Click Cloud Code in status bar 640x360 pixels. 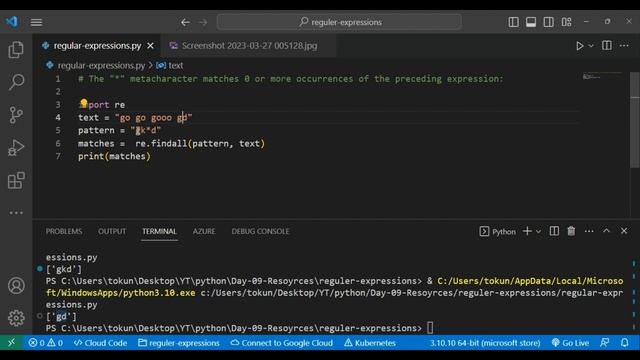pos(100,343)
